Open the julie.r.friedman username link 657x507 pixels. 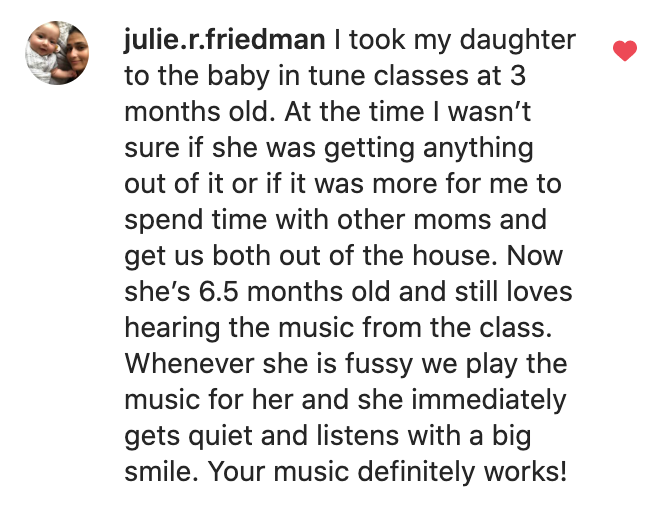tap(225, 40)
